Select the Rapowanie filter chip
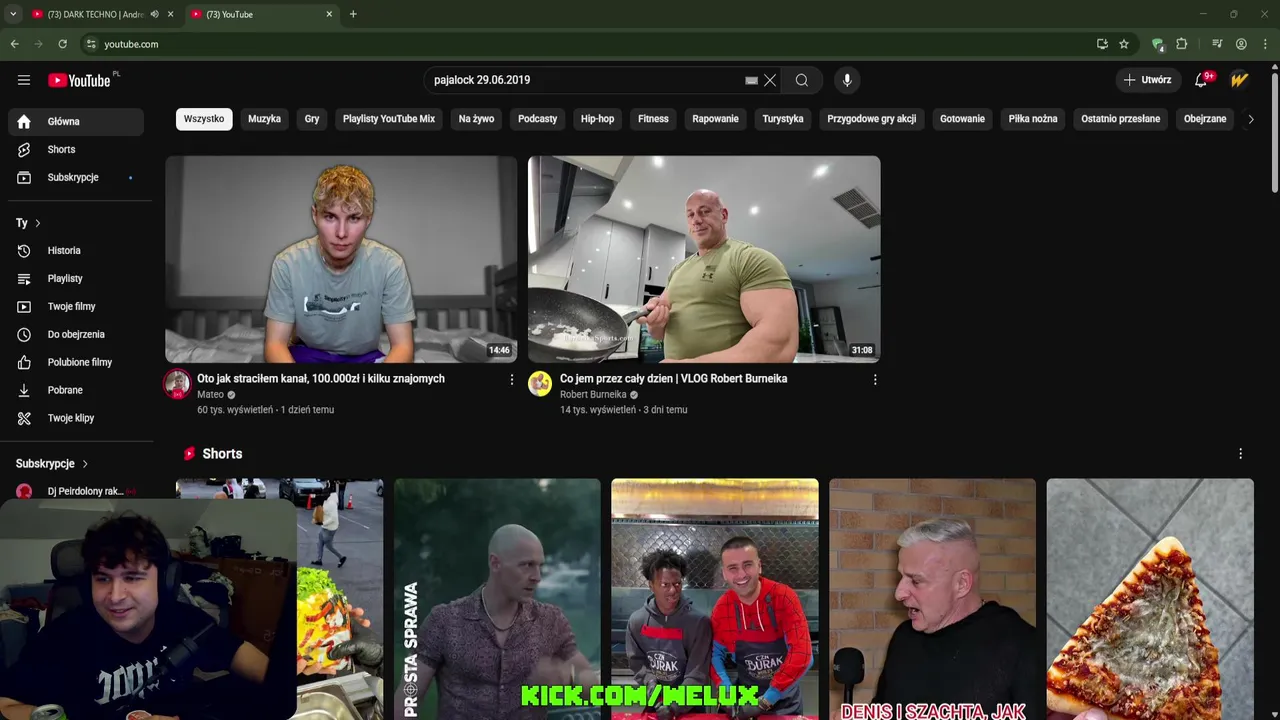1280x720 pixels. [715, 119]
